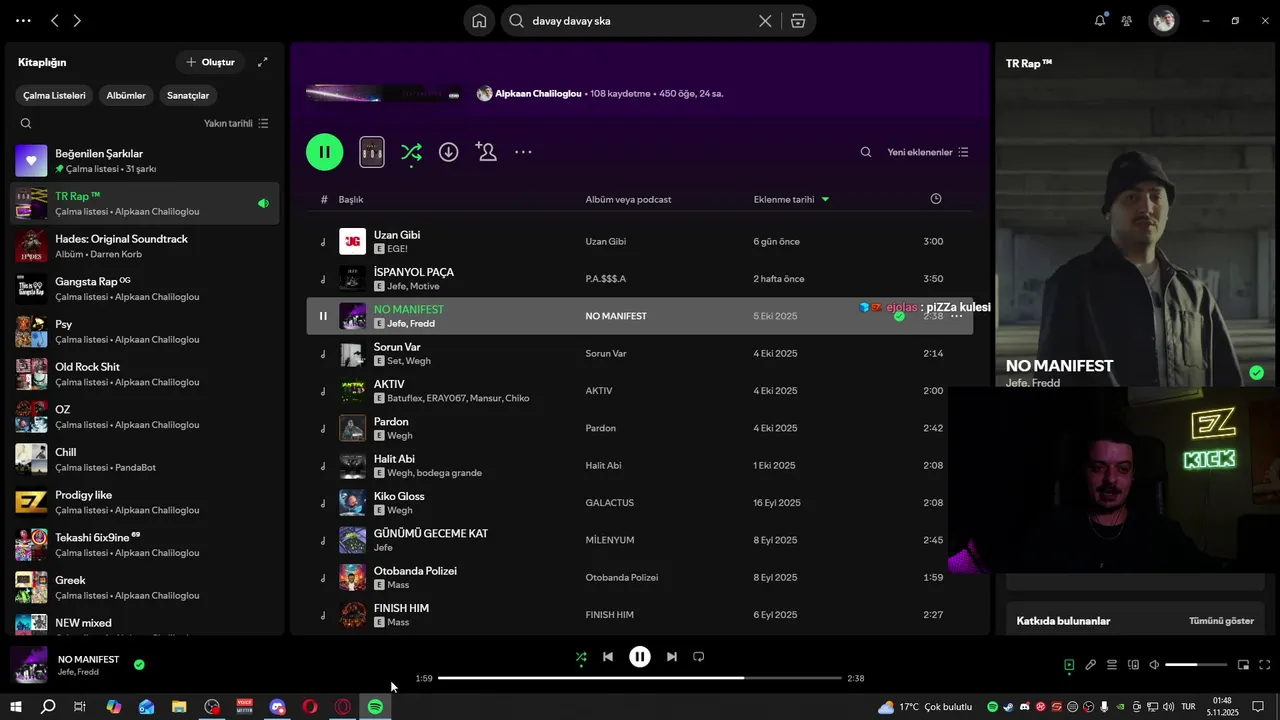Viewport: 1280px width, 720px height.
Task: Remove NO MANIFEST row's saved checkmark
Action: 899,316
